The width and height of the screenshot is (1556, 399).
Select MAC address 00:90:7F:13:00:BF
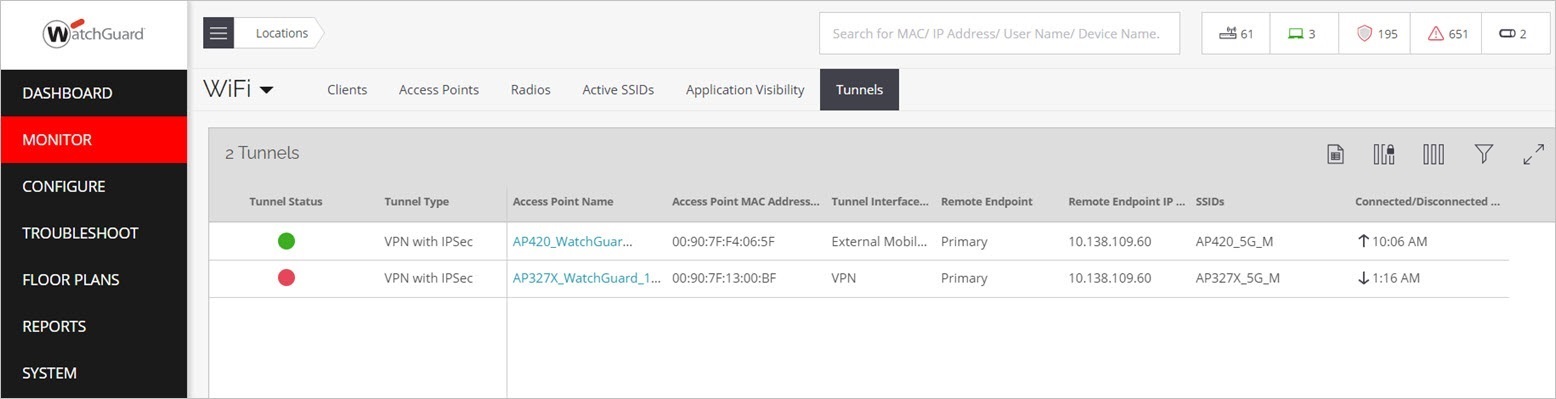tap(724, 278)
